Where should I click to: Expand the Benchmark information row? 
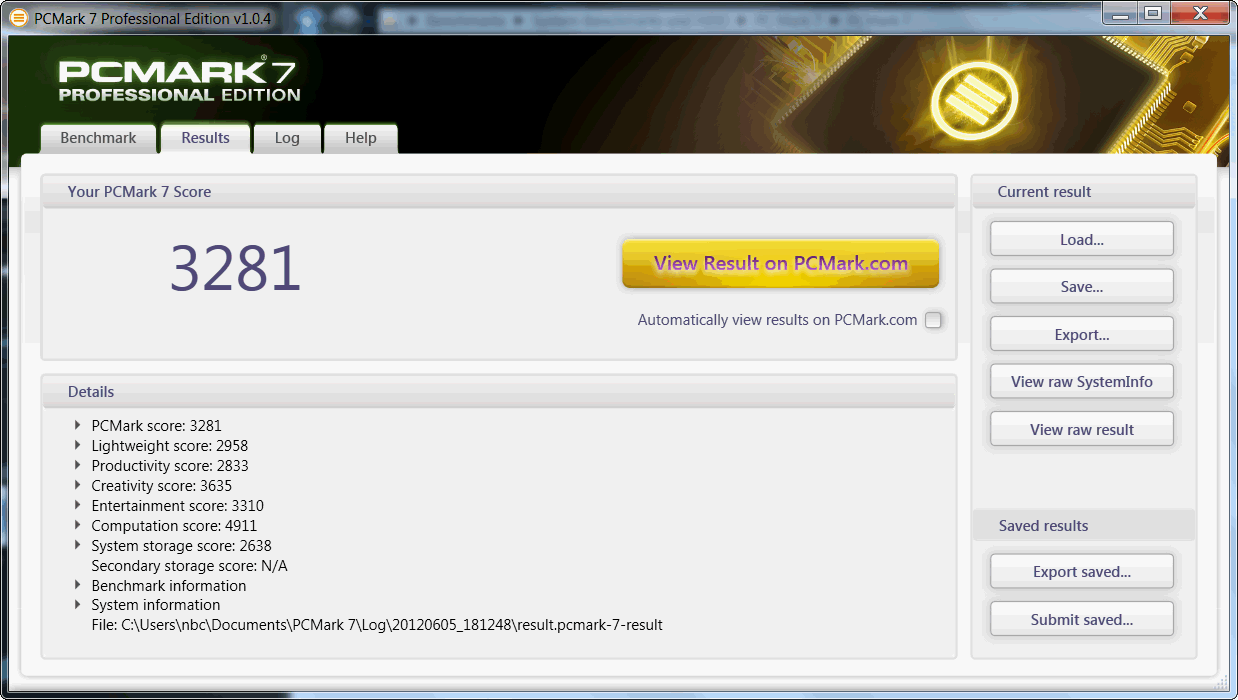[78, 585]
